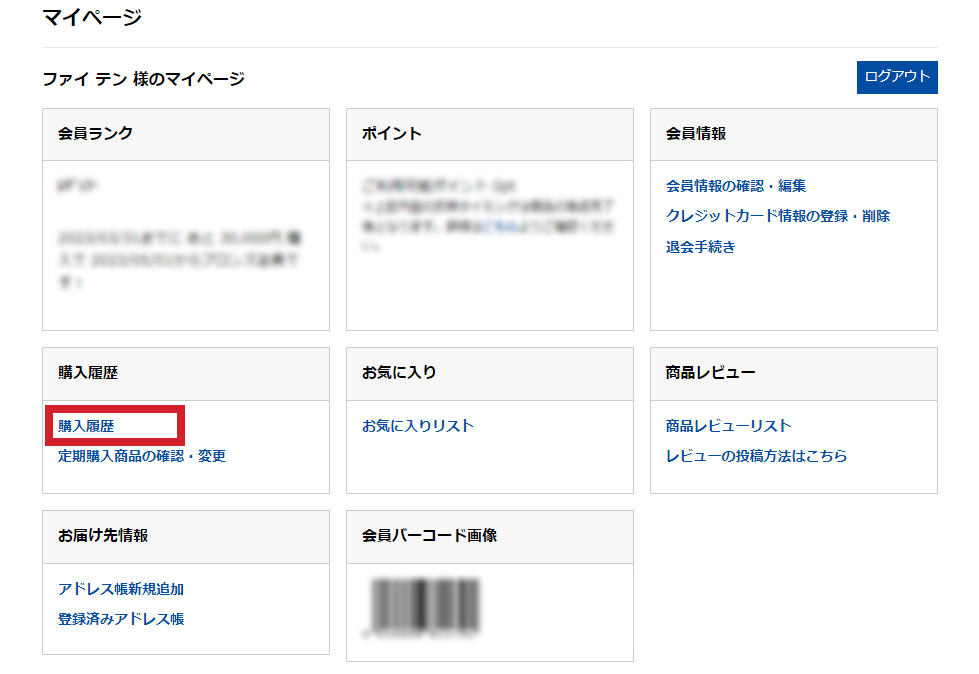The width and height of the screenshot is (979, 674).
Task: Open the 会員情報の確認・編集 link
Action: coord(735,186)
